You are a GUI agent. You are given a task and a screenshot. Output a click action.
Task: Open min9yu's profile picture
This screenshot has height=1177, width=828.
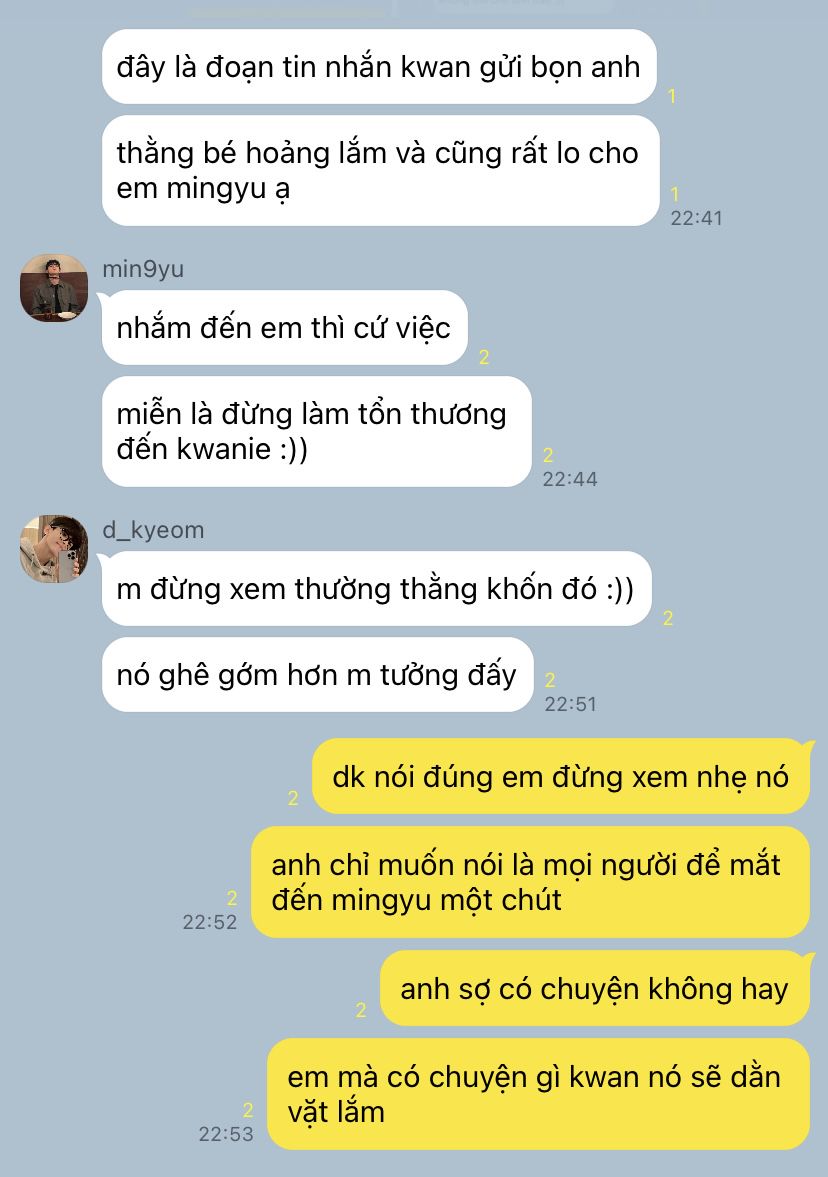coord(53,287)
